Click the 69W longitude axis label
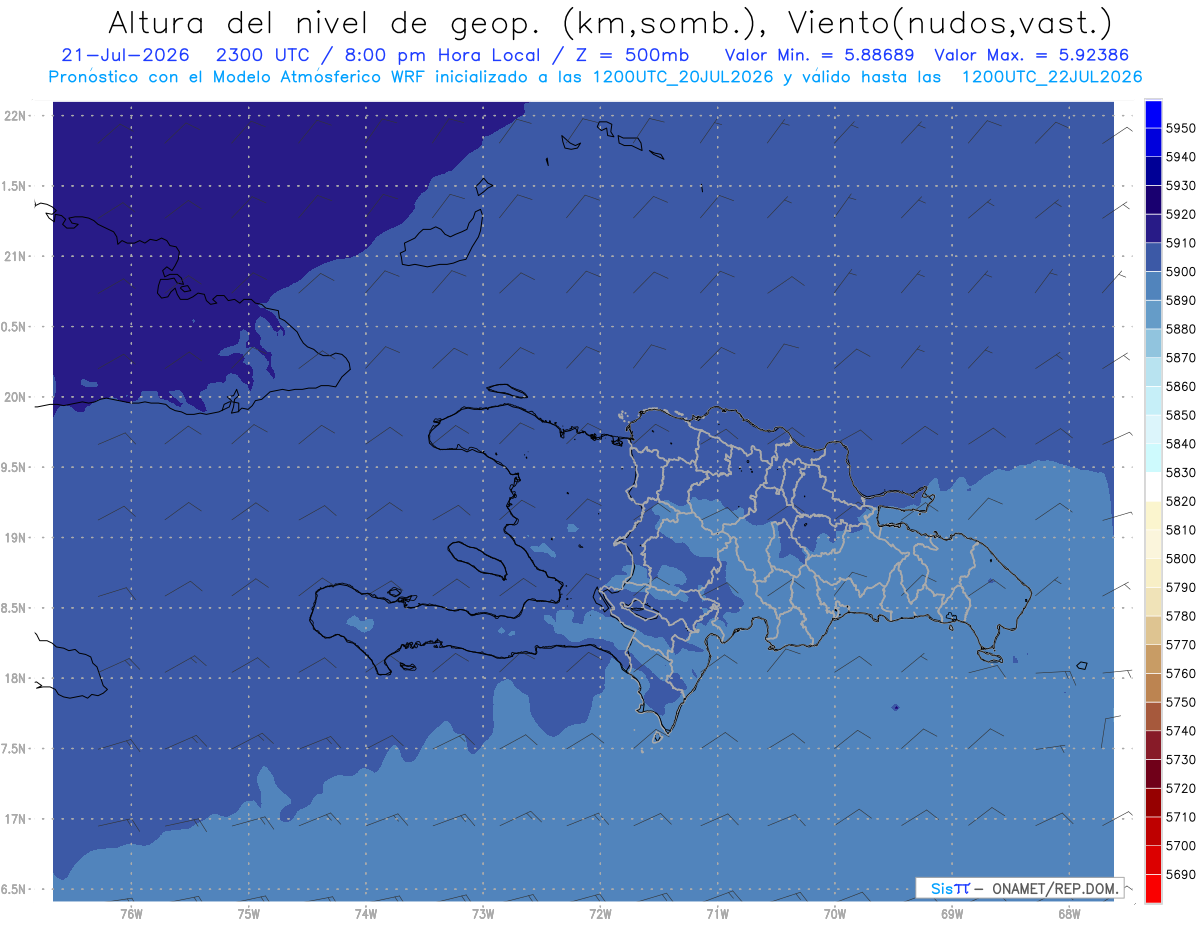The image size is (1200, 927). point(951,914)
